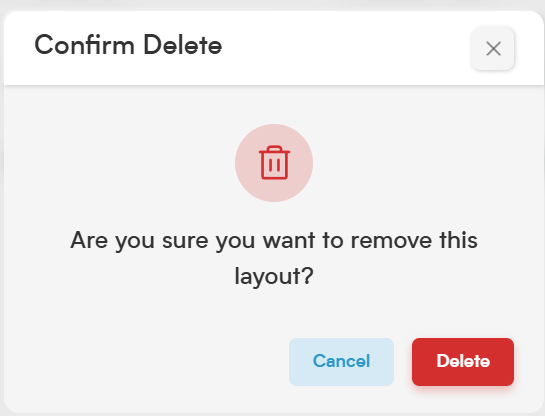545x416 pixels.
Task: Click the 'remove this' text in the prompt
Action: pyautogui.click(x=414, y=240)
